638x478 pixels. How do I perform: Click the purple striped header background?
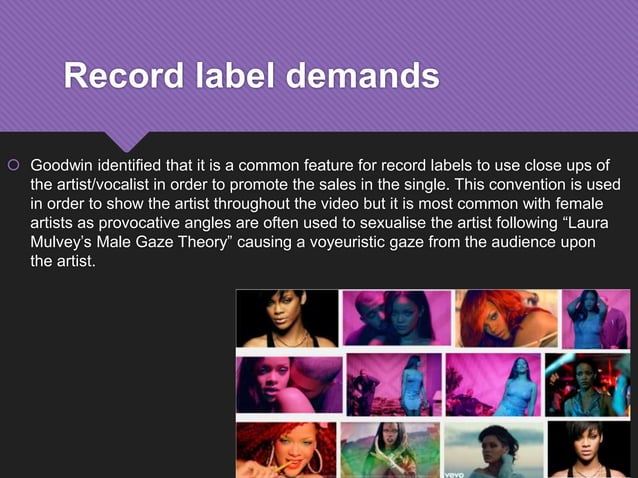tap(319, 65)
